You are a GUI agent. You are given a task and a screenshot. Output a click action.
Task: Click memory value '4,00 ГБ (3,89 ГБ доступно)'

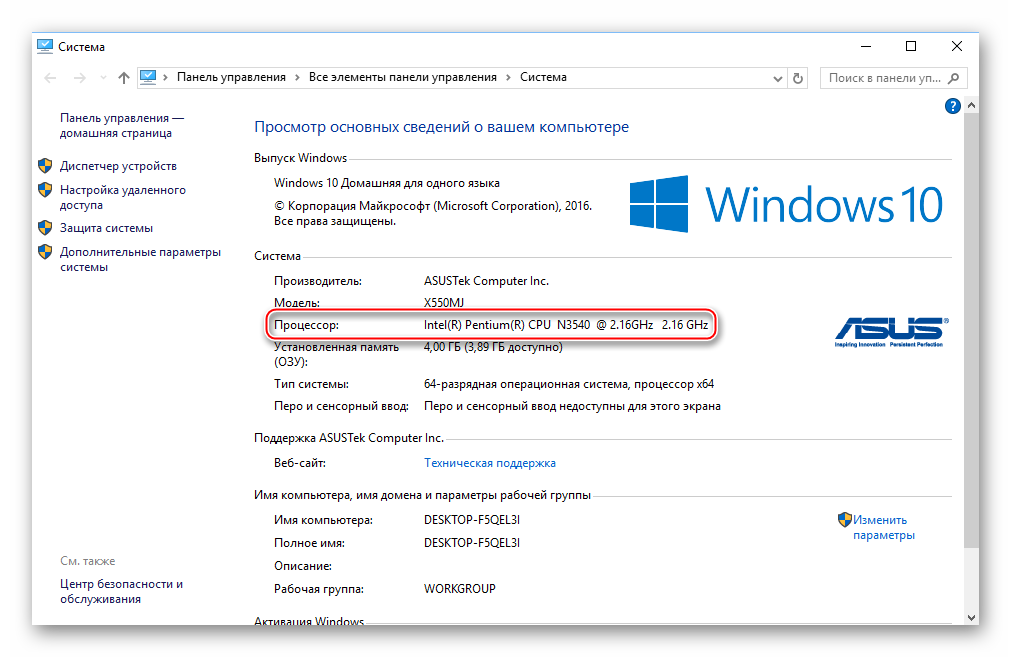(x=493, y=348)
